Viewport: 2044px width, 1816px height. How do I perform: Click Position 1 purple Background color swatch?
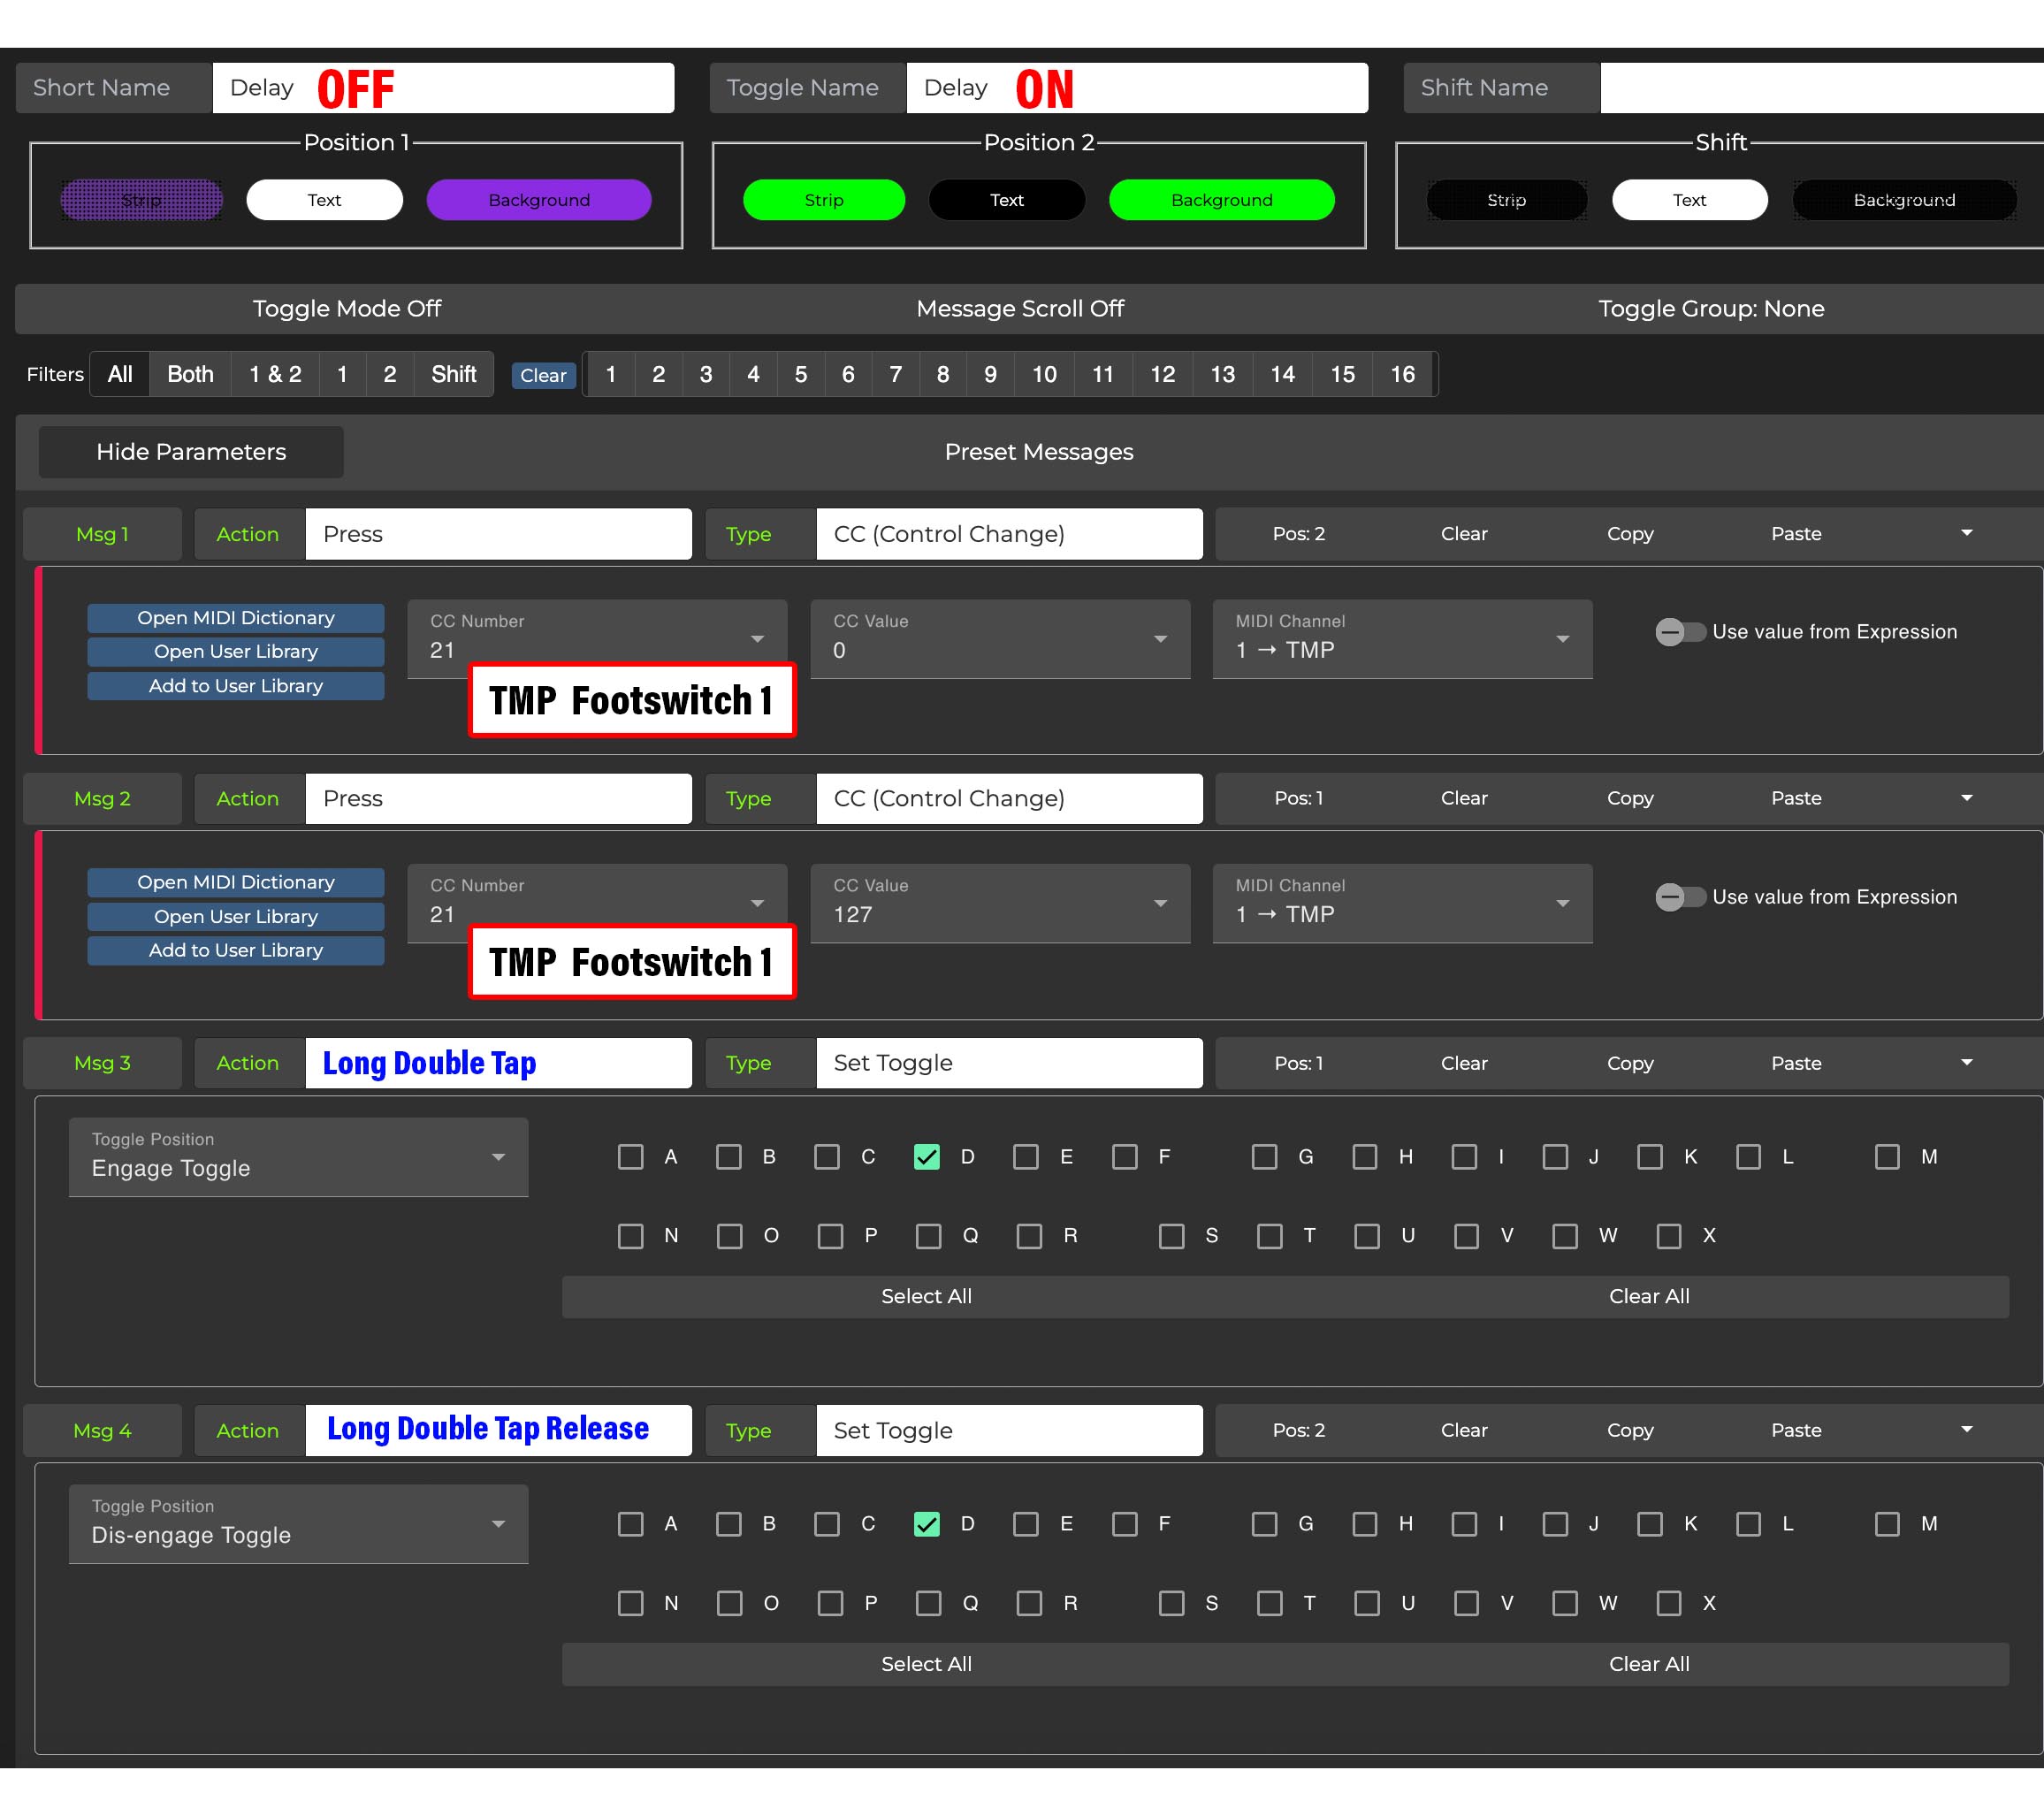[538, 200]
